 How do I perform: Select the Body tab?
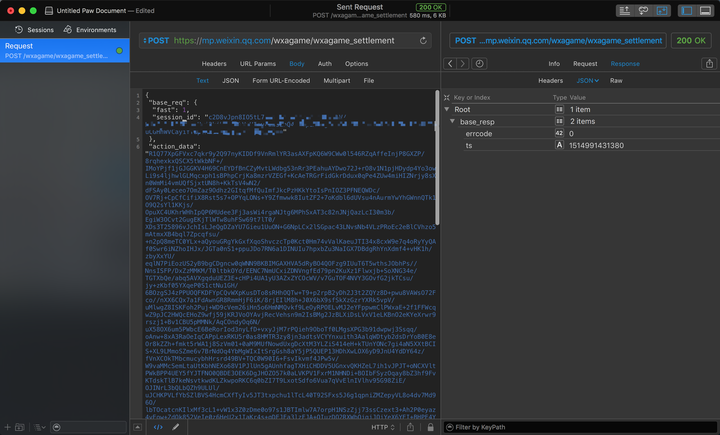coord(297,63)
